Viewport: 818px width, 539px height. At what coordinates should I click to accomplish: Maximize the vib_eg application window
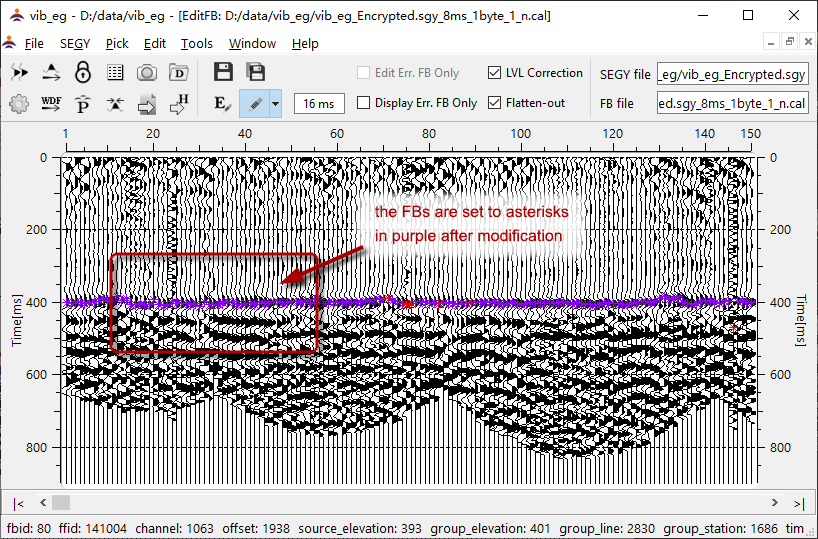pos(748,15)
